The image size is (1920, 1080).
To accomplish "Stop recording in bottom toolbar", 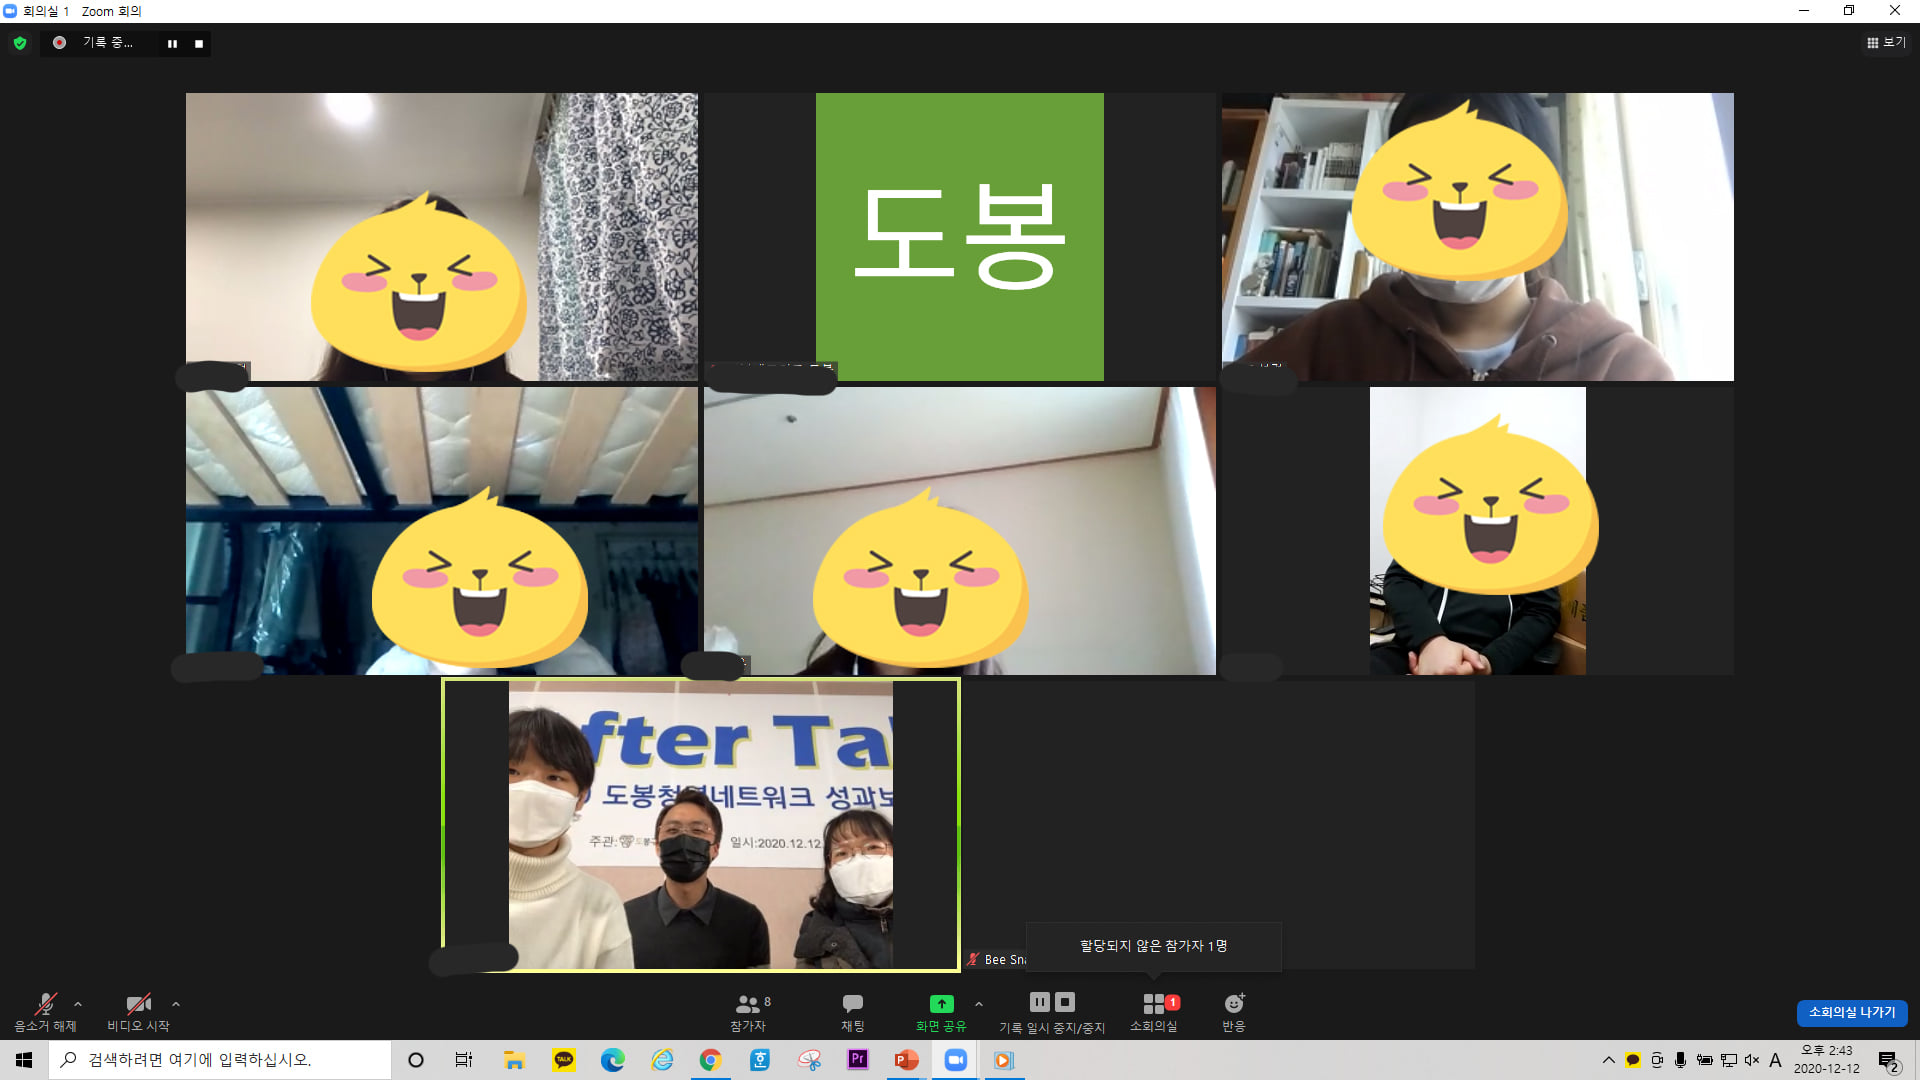I will pyautogui.click(x=1065, y=1002).
